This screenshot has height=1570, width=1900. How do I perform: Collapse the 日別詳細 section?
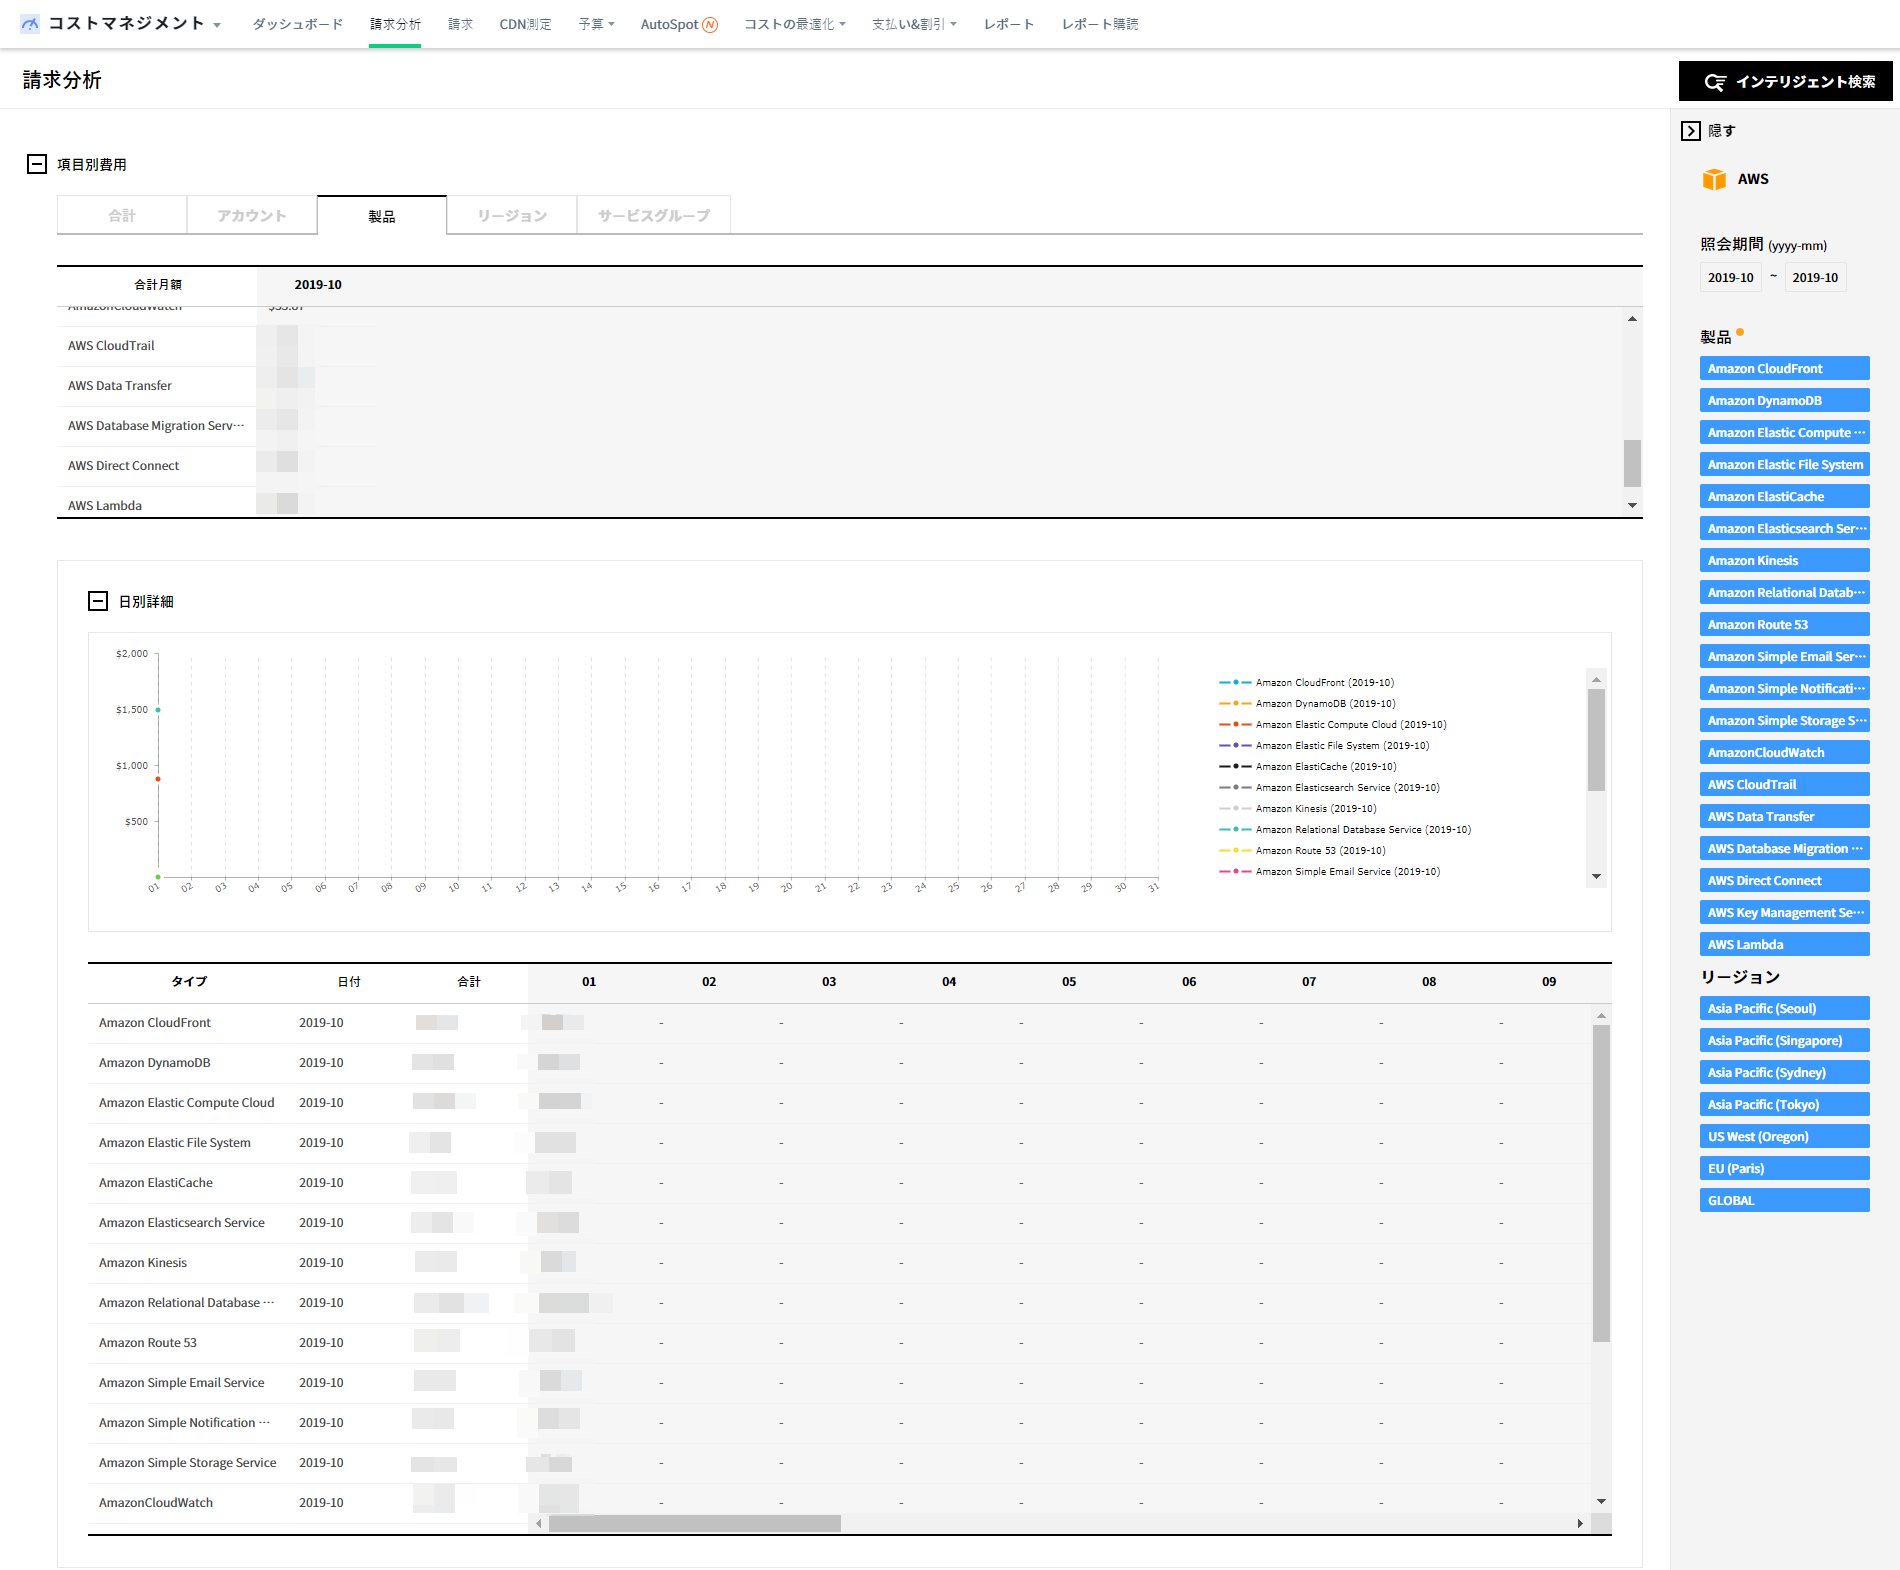tap(98, 601)
